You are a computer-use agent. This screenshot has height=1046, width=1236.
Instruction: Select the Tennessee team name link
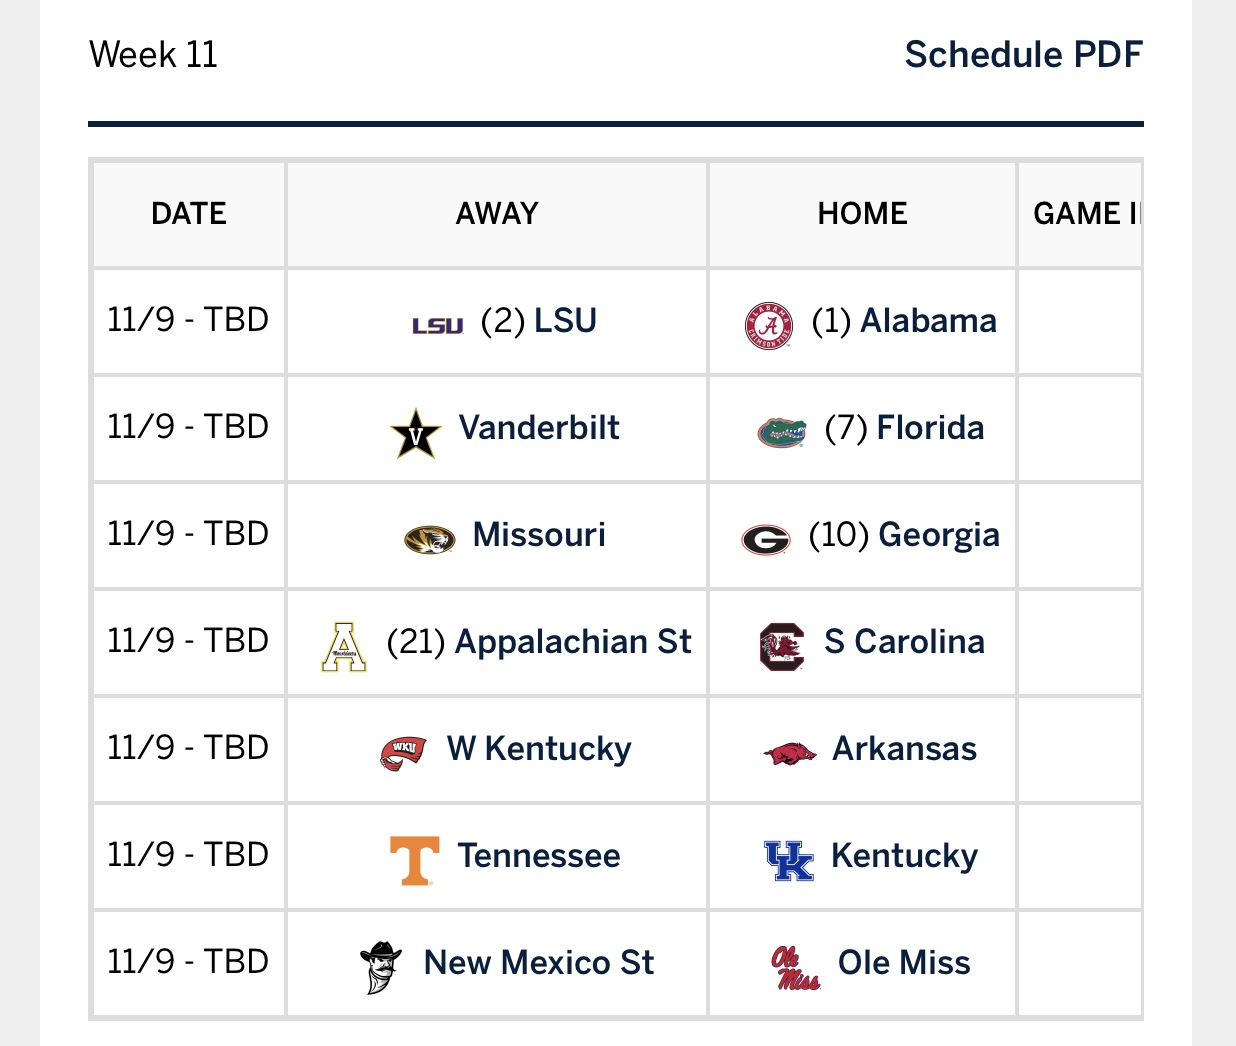(539, 856)
